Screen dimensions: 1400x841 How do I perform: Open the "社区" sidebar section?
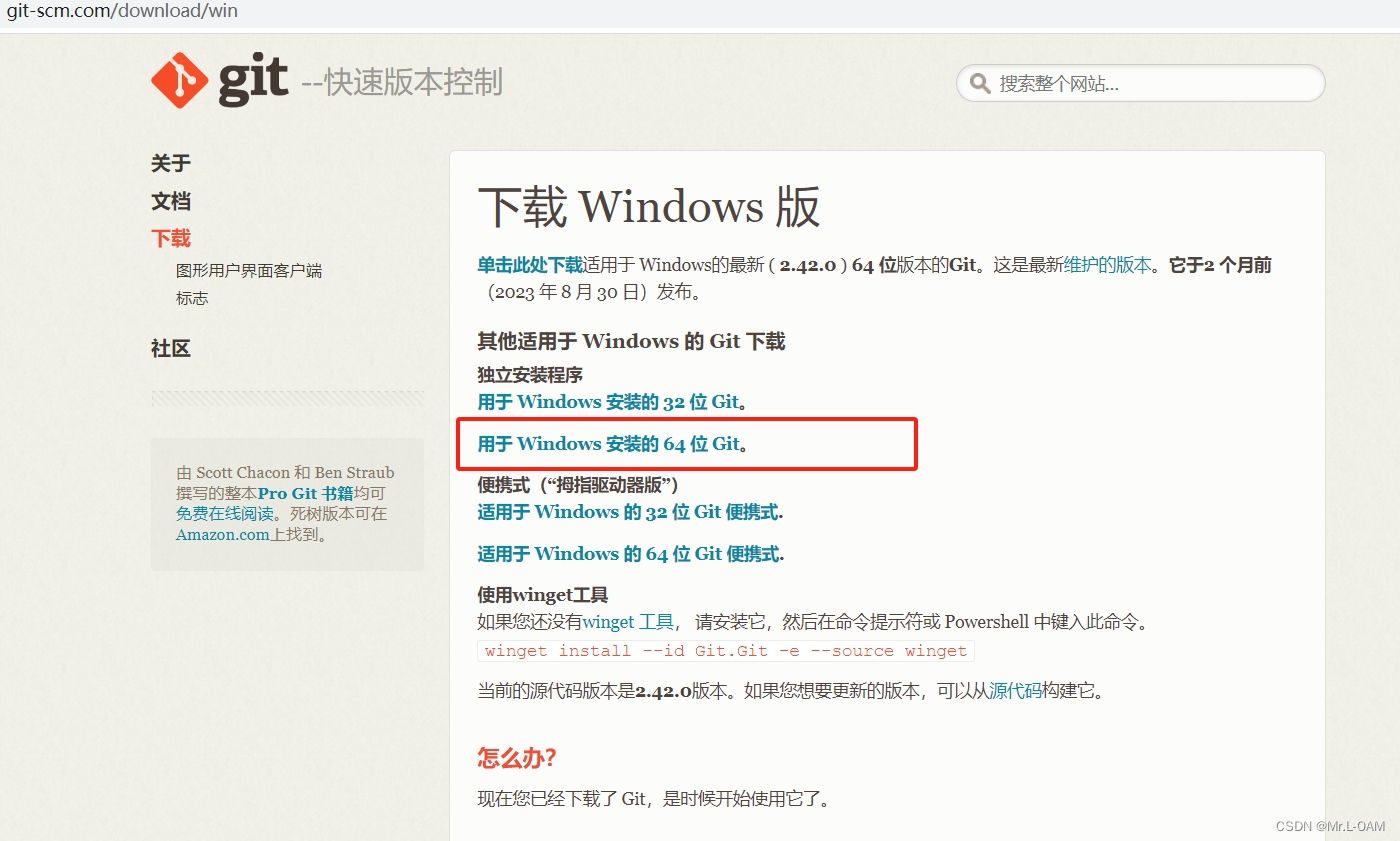(x=171, y=348)
